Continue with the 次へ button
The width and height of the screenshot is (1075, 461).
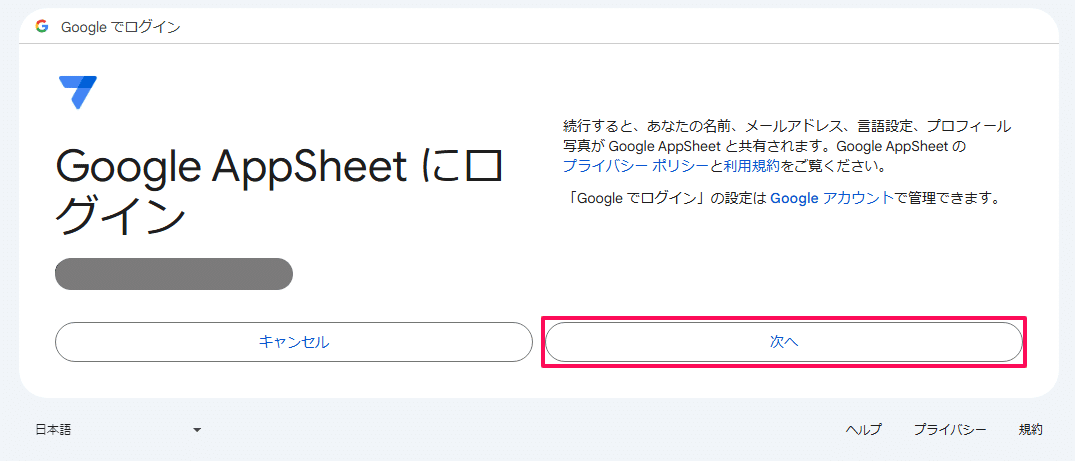(784, 342)
